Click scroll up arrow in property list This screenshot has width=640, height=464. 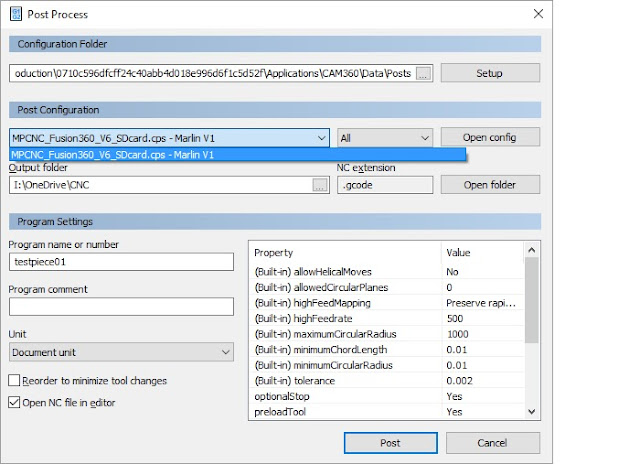tap(531, 250)
